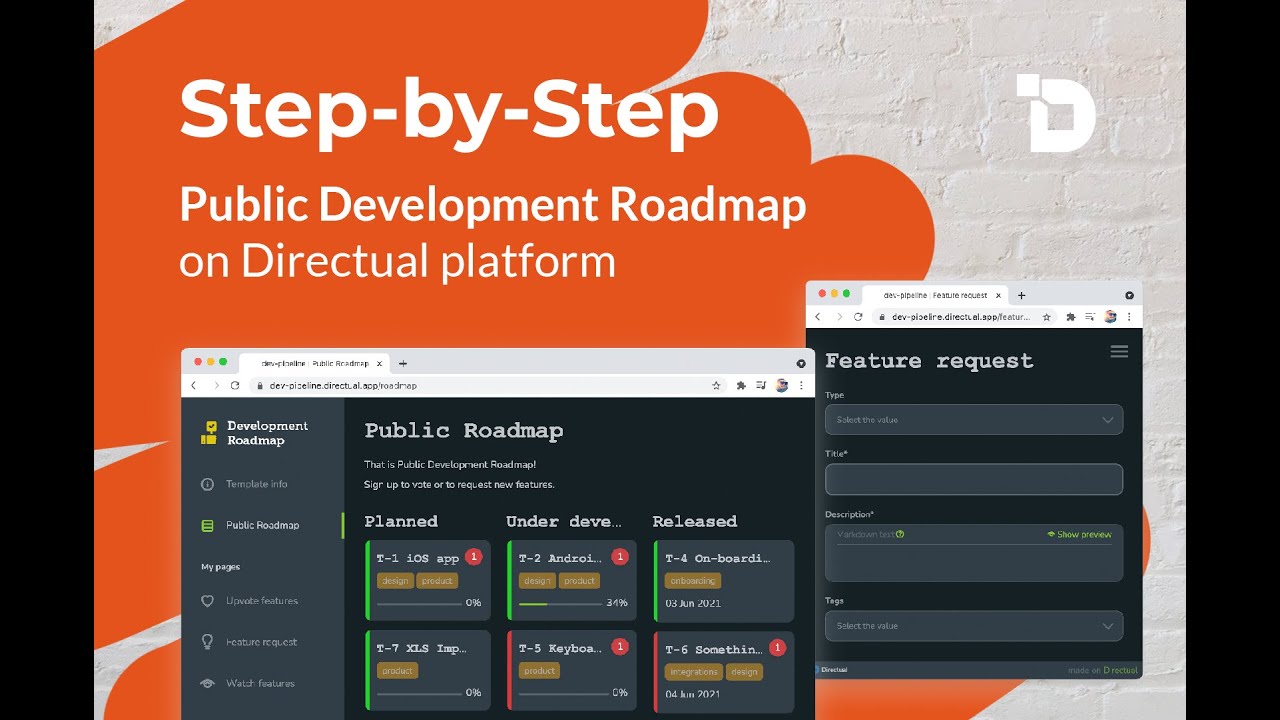Open Watch features in the sidebar

tap(260, 683)
